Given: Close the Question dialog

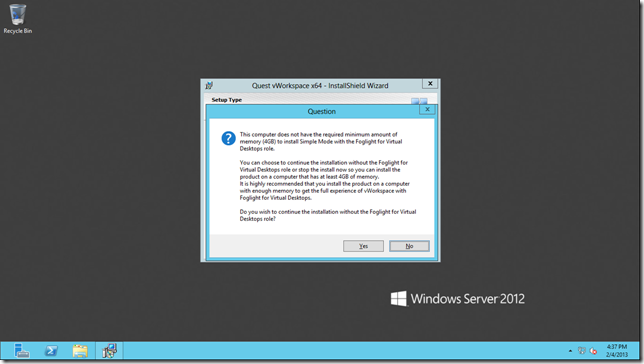Looking at the screenshot, I should [x=427, y=109].
